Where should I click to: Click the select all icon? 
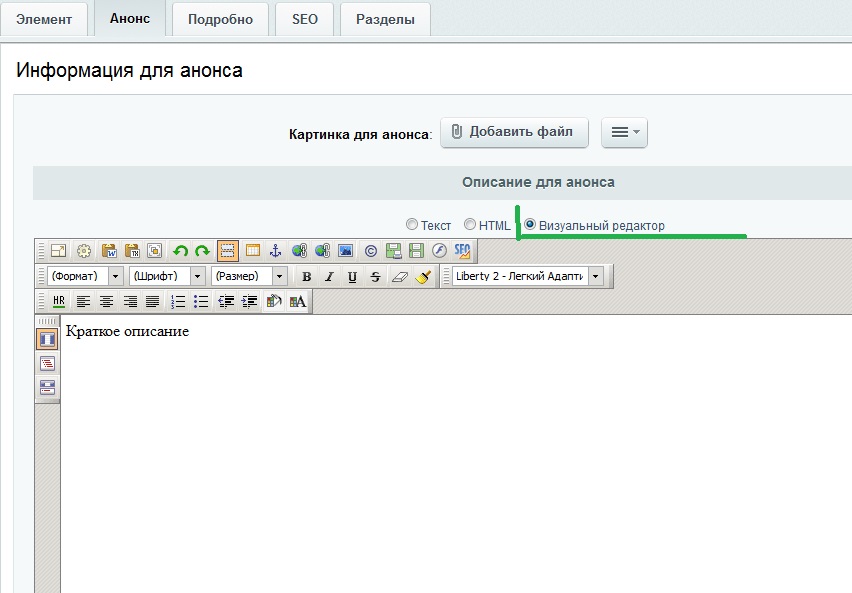click(x=155, y=251)
